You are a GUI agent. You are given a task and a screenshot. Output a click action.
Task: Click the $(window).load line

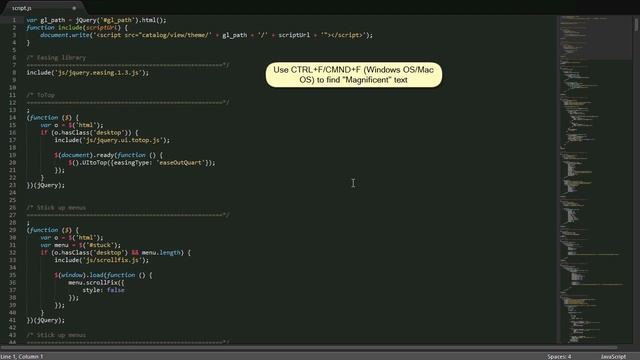coord(103,275)
